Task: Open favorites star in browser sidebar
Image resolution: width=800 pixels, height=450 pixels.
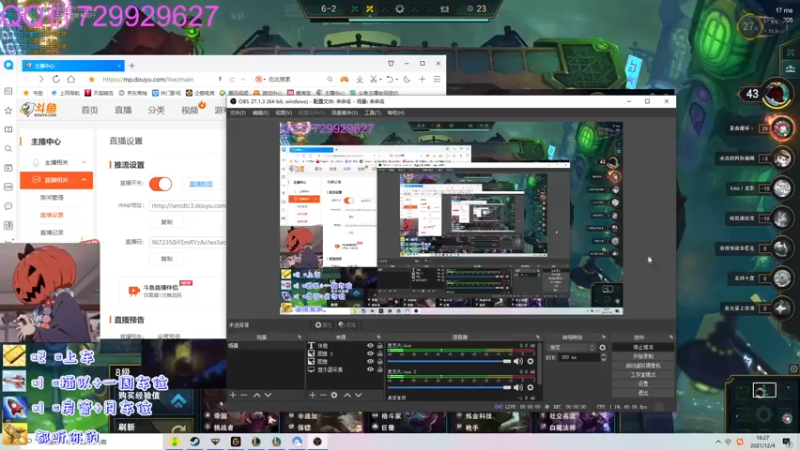Action: pyautogui.click(x=8, y=110)
